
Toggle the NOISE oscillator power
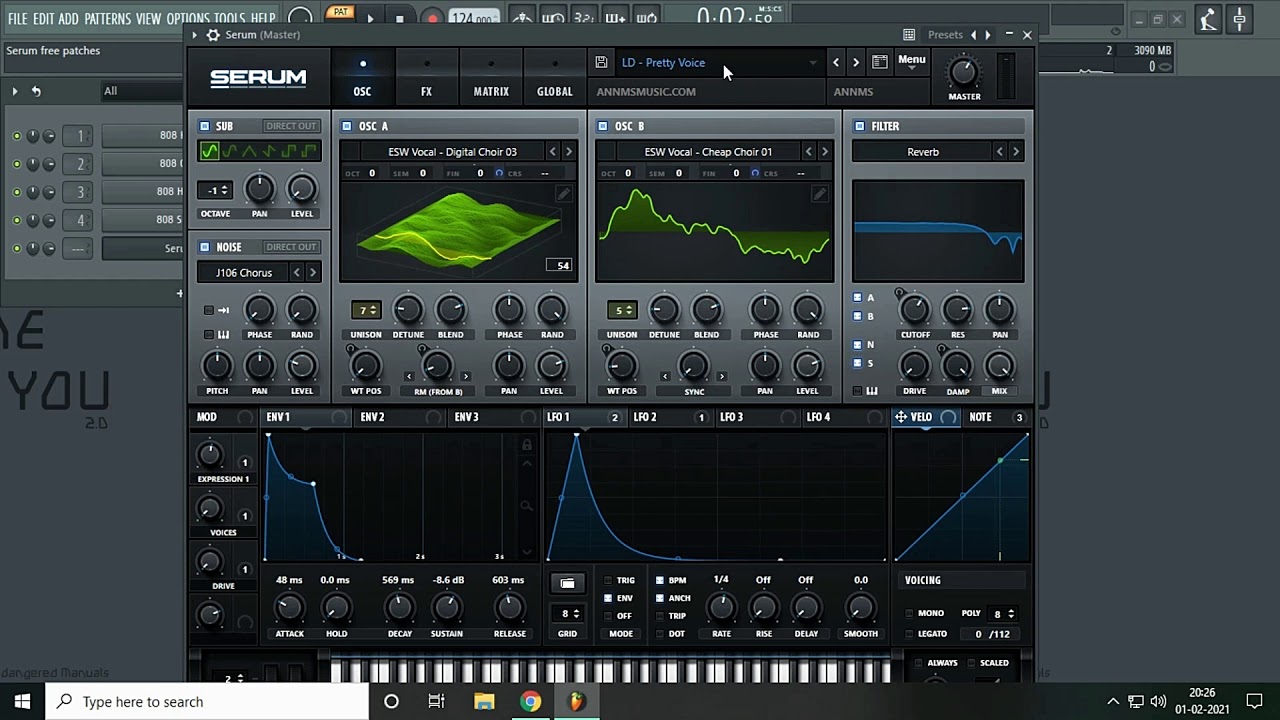point(205,247)
